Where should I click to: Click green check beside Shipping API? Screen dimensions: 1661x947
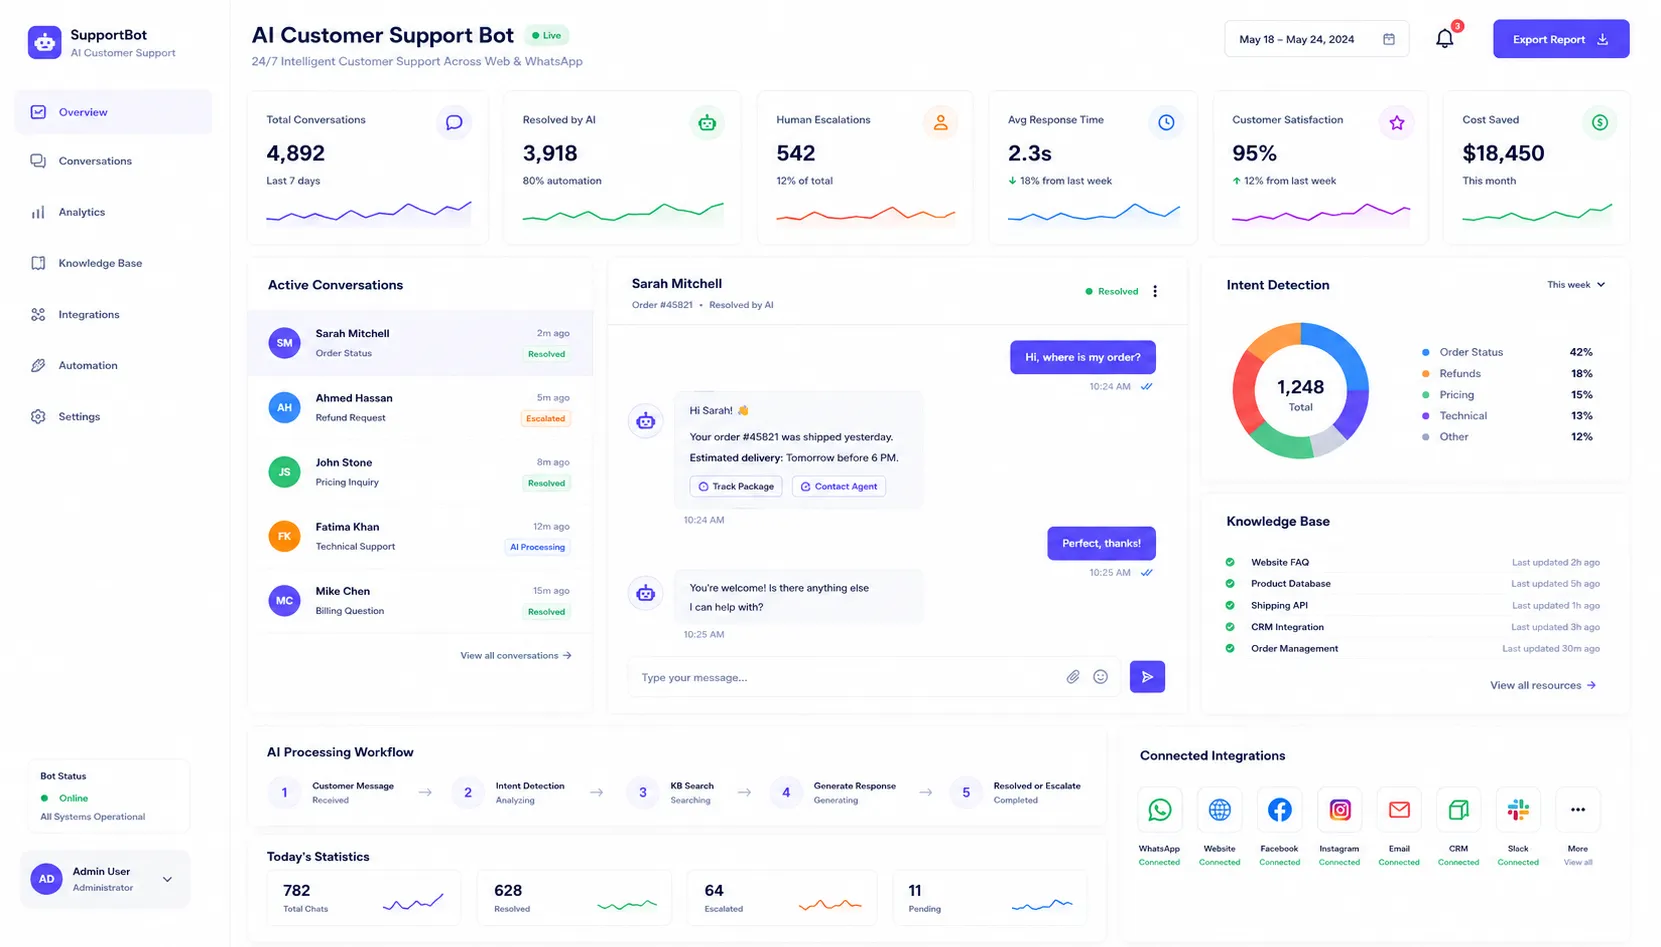pyautogui.click(x=1230, y=605)
